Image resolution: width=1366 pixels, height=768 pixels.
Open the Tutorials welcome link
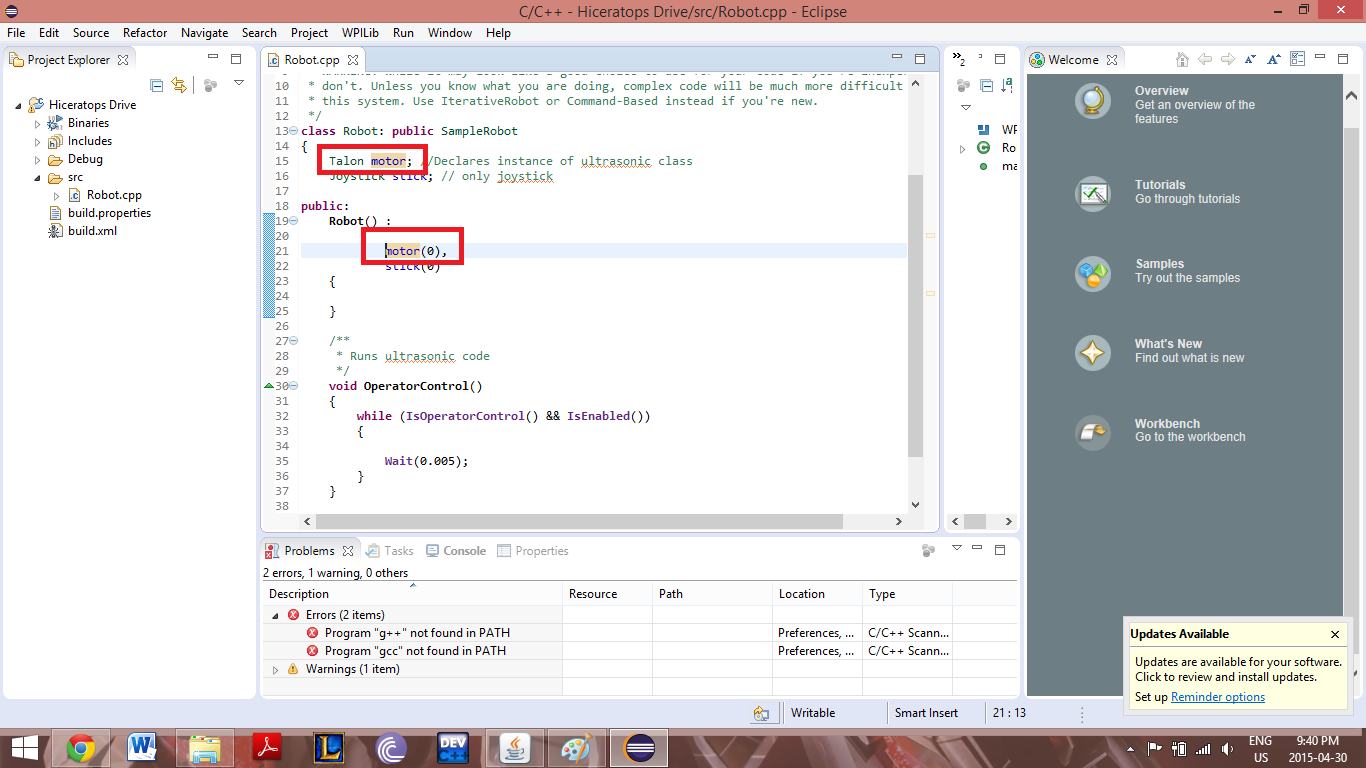[1160, 185]
